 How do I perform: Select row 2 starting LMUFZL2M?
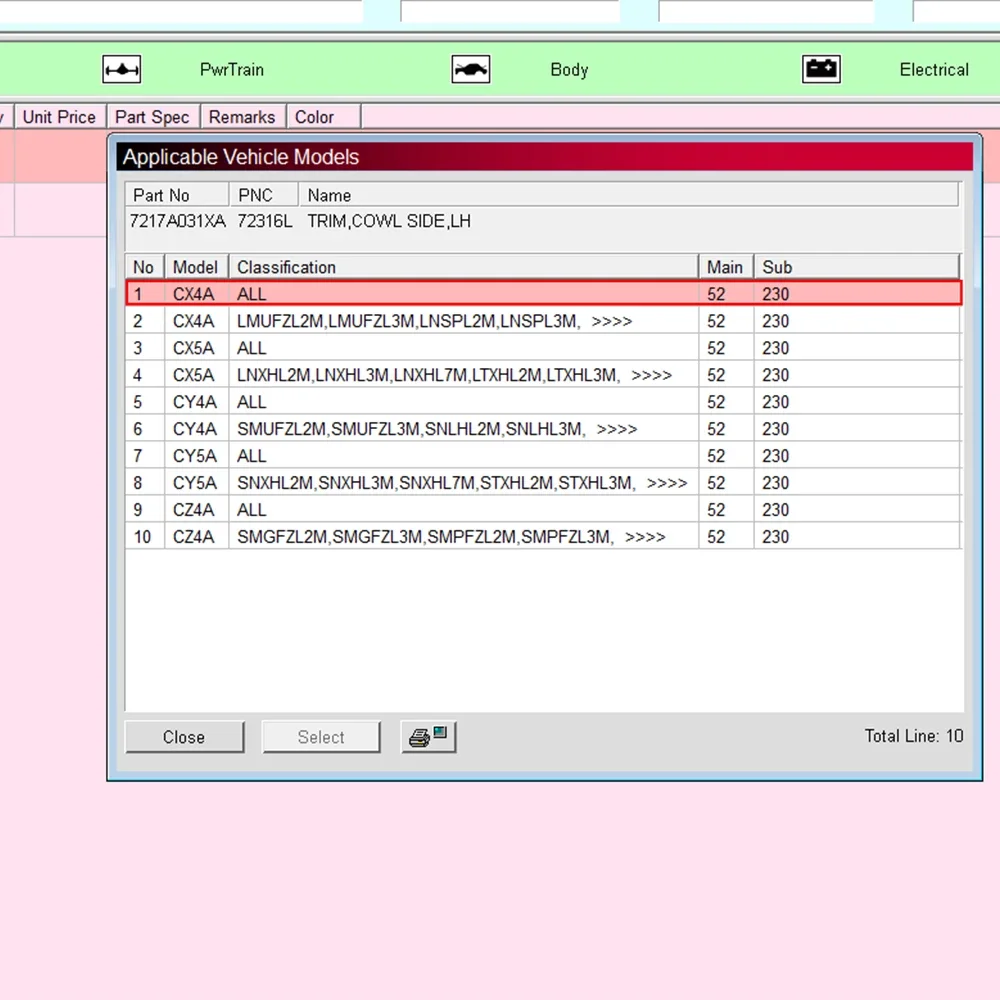(x=543, y=321)
